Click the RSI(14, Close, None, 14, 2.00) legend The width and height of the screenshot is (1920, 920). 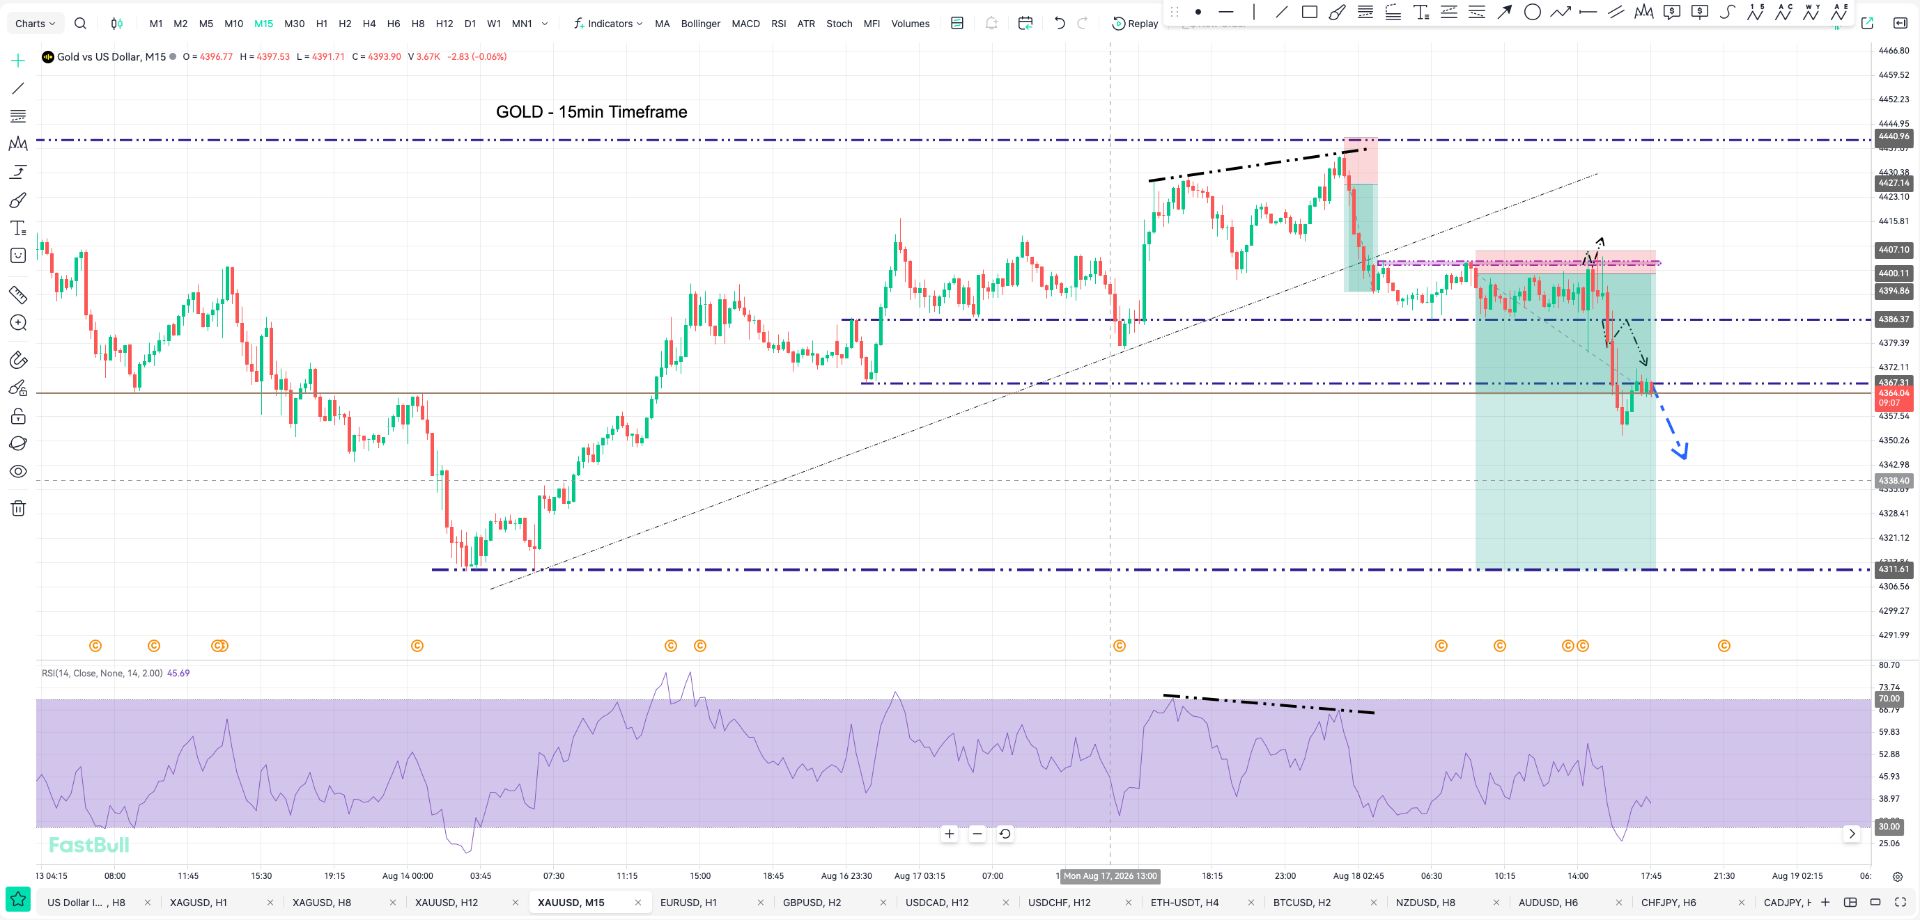[x=102, y=673]
